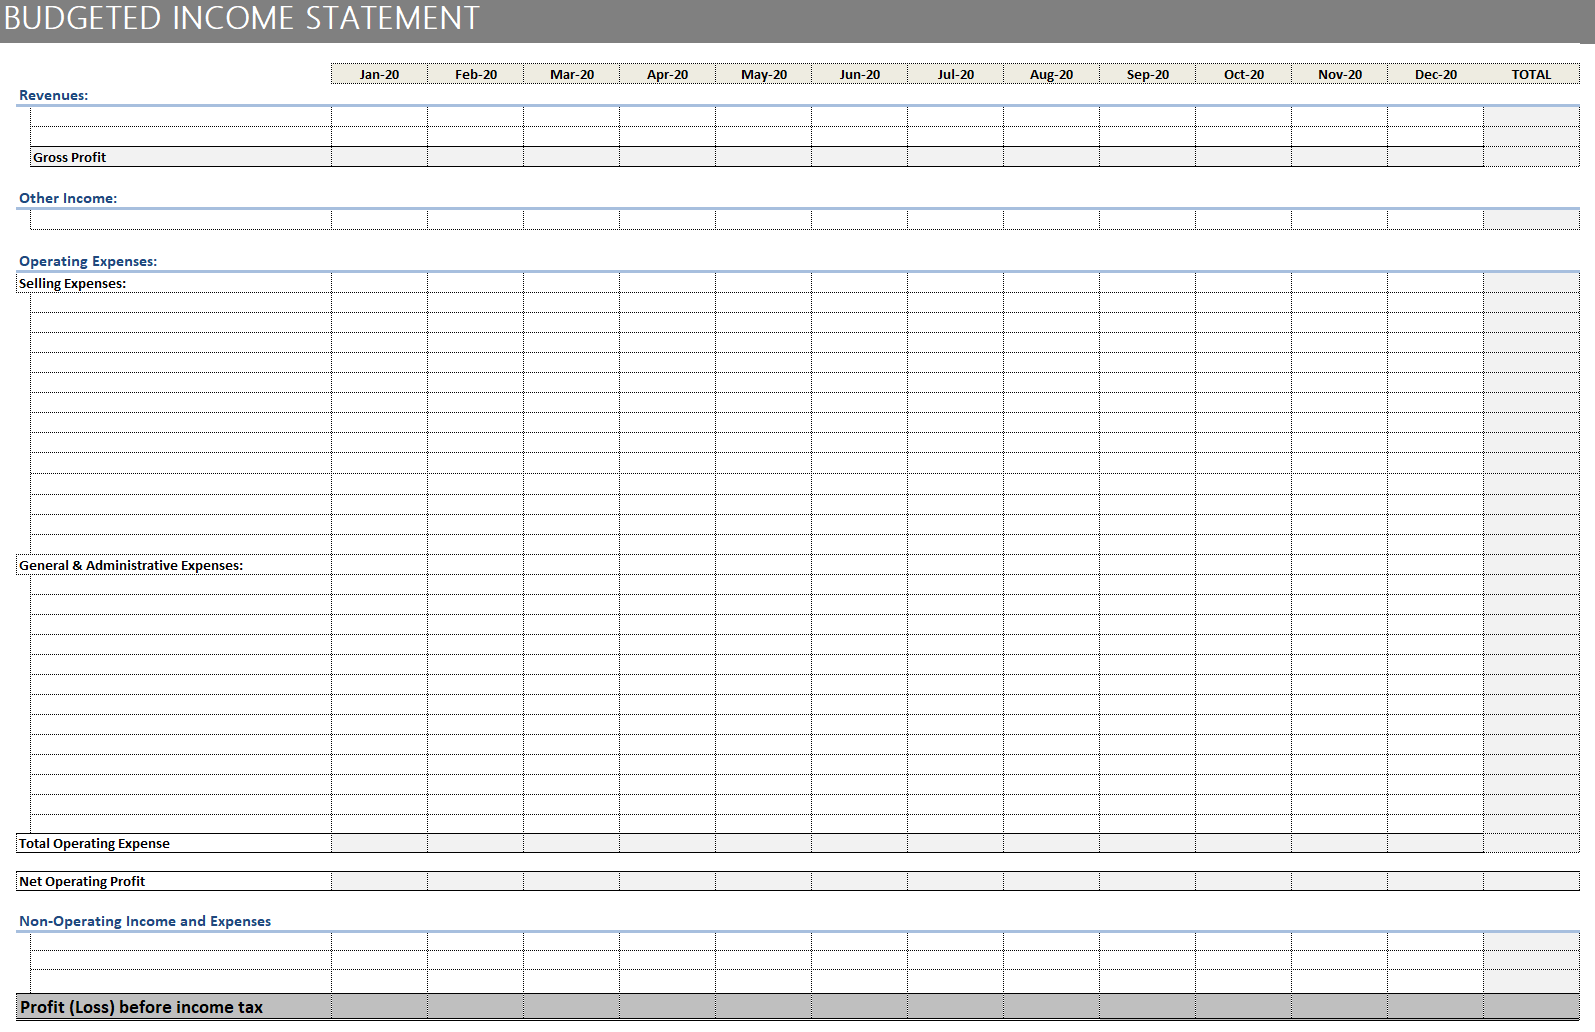Select the Jun-20 column header

coord(859,74)
